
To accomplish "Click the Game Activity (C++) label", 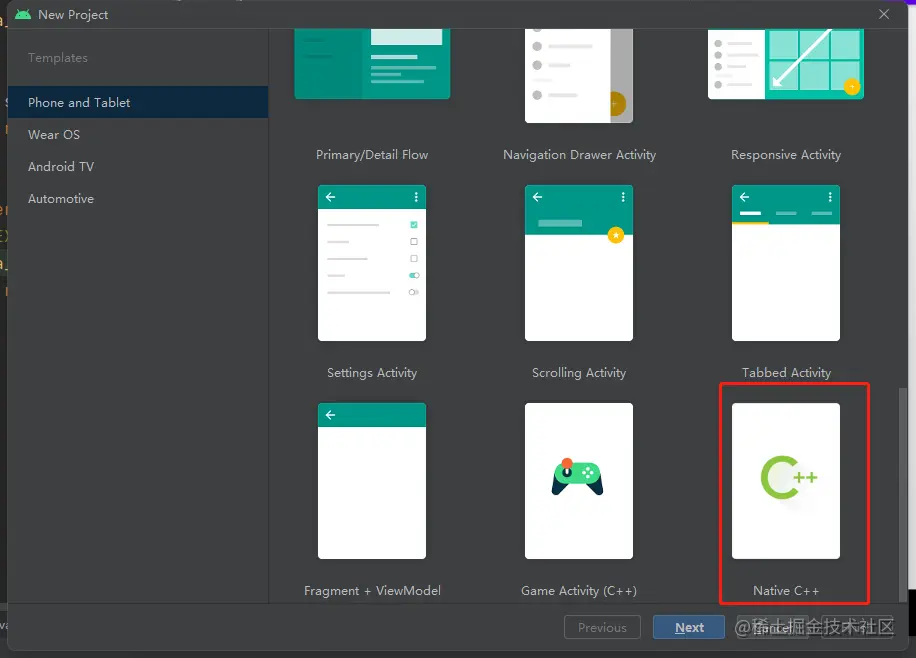I will click(579, 591).
